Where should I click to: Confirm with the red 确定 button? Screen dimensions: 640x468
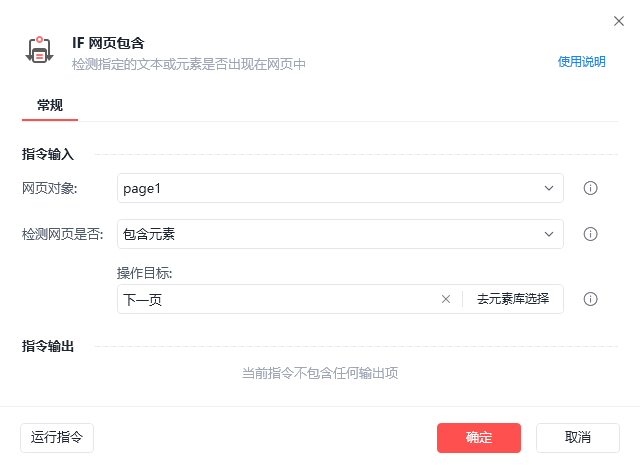pos(479,437)
